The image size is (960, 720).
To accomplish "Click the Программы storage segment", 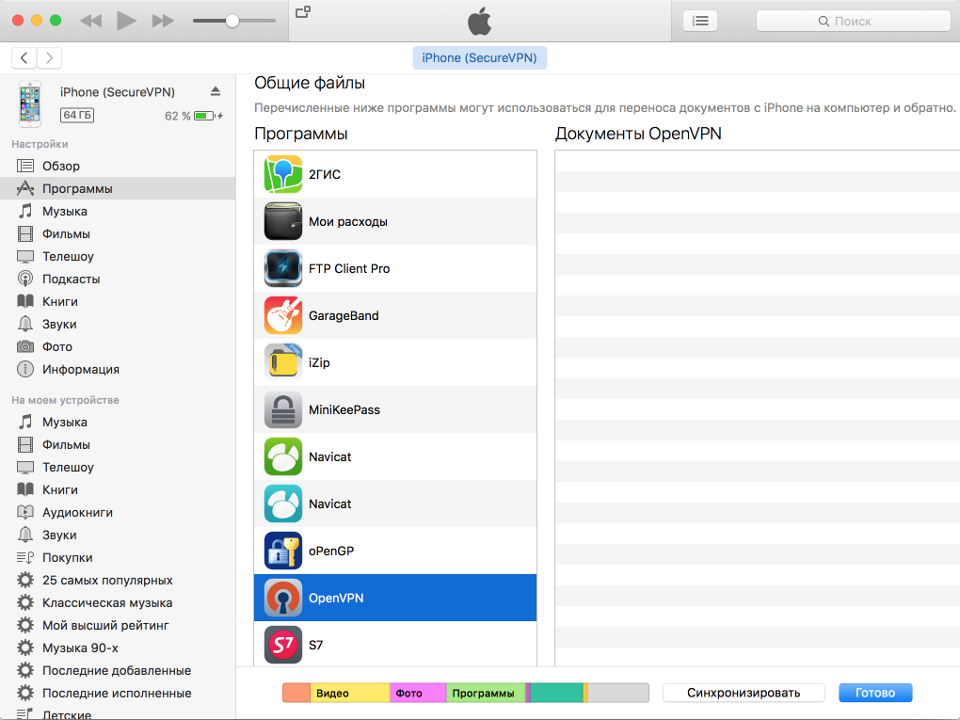I will click(486, 693).
